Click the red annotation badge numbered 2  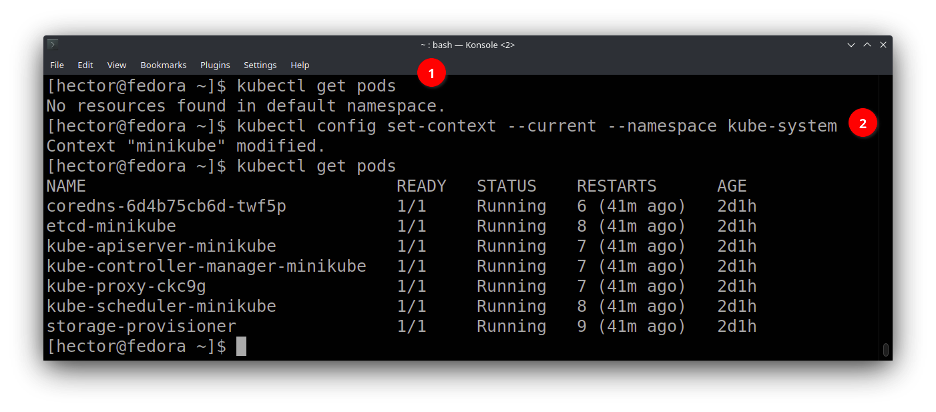pos(863,124)
